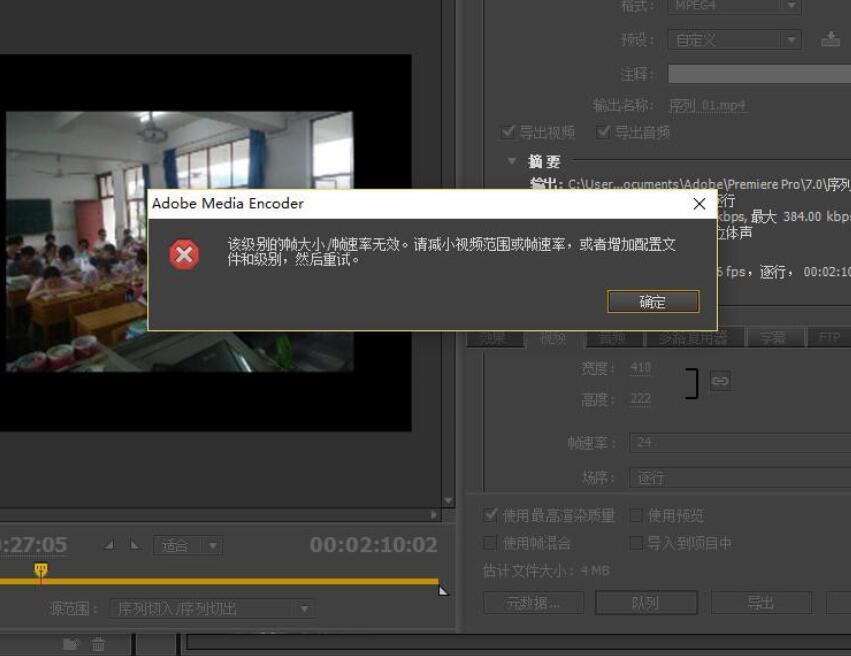Click the 高度 value 222

640,399
